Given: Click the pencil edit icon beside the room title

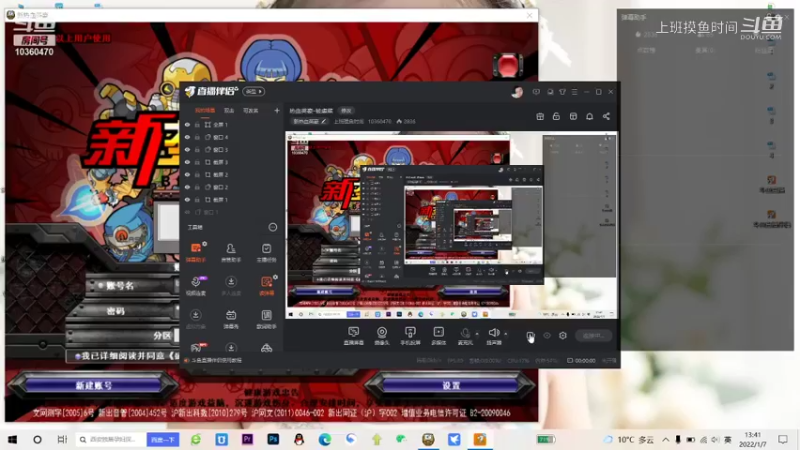Looking at the screenshot, I should 323,121.
